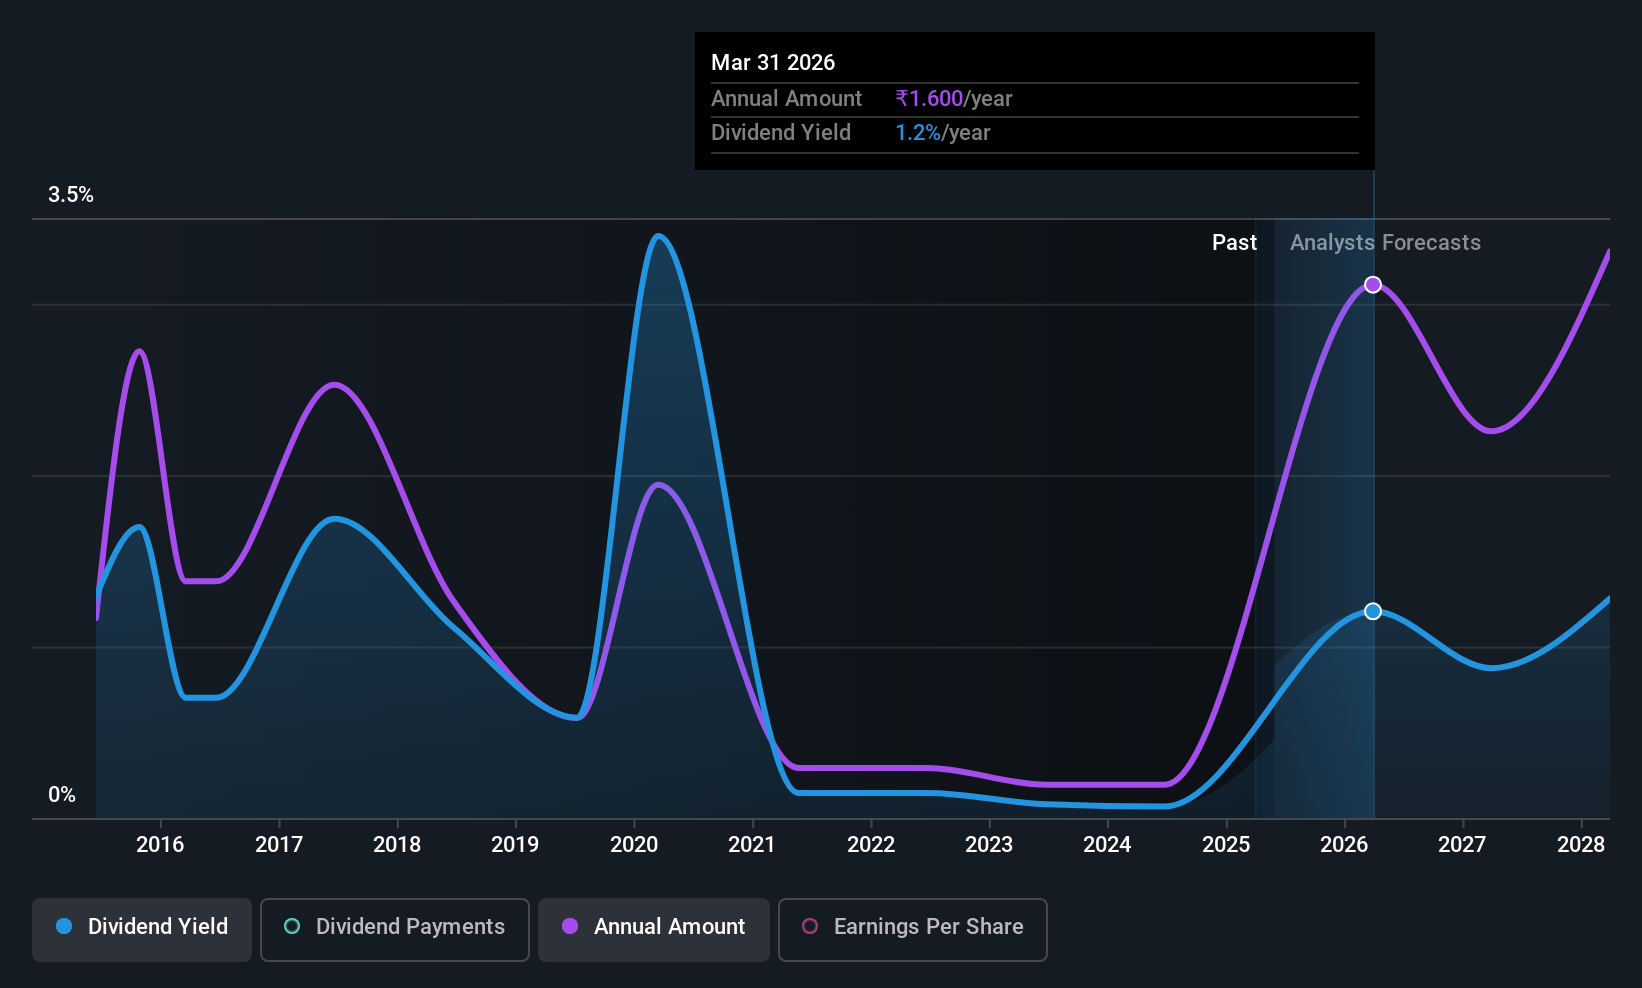The image size is (1642, 988).
Task: Toggle the Earnings Per Share legend button
Action: tap(913, 929)
